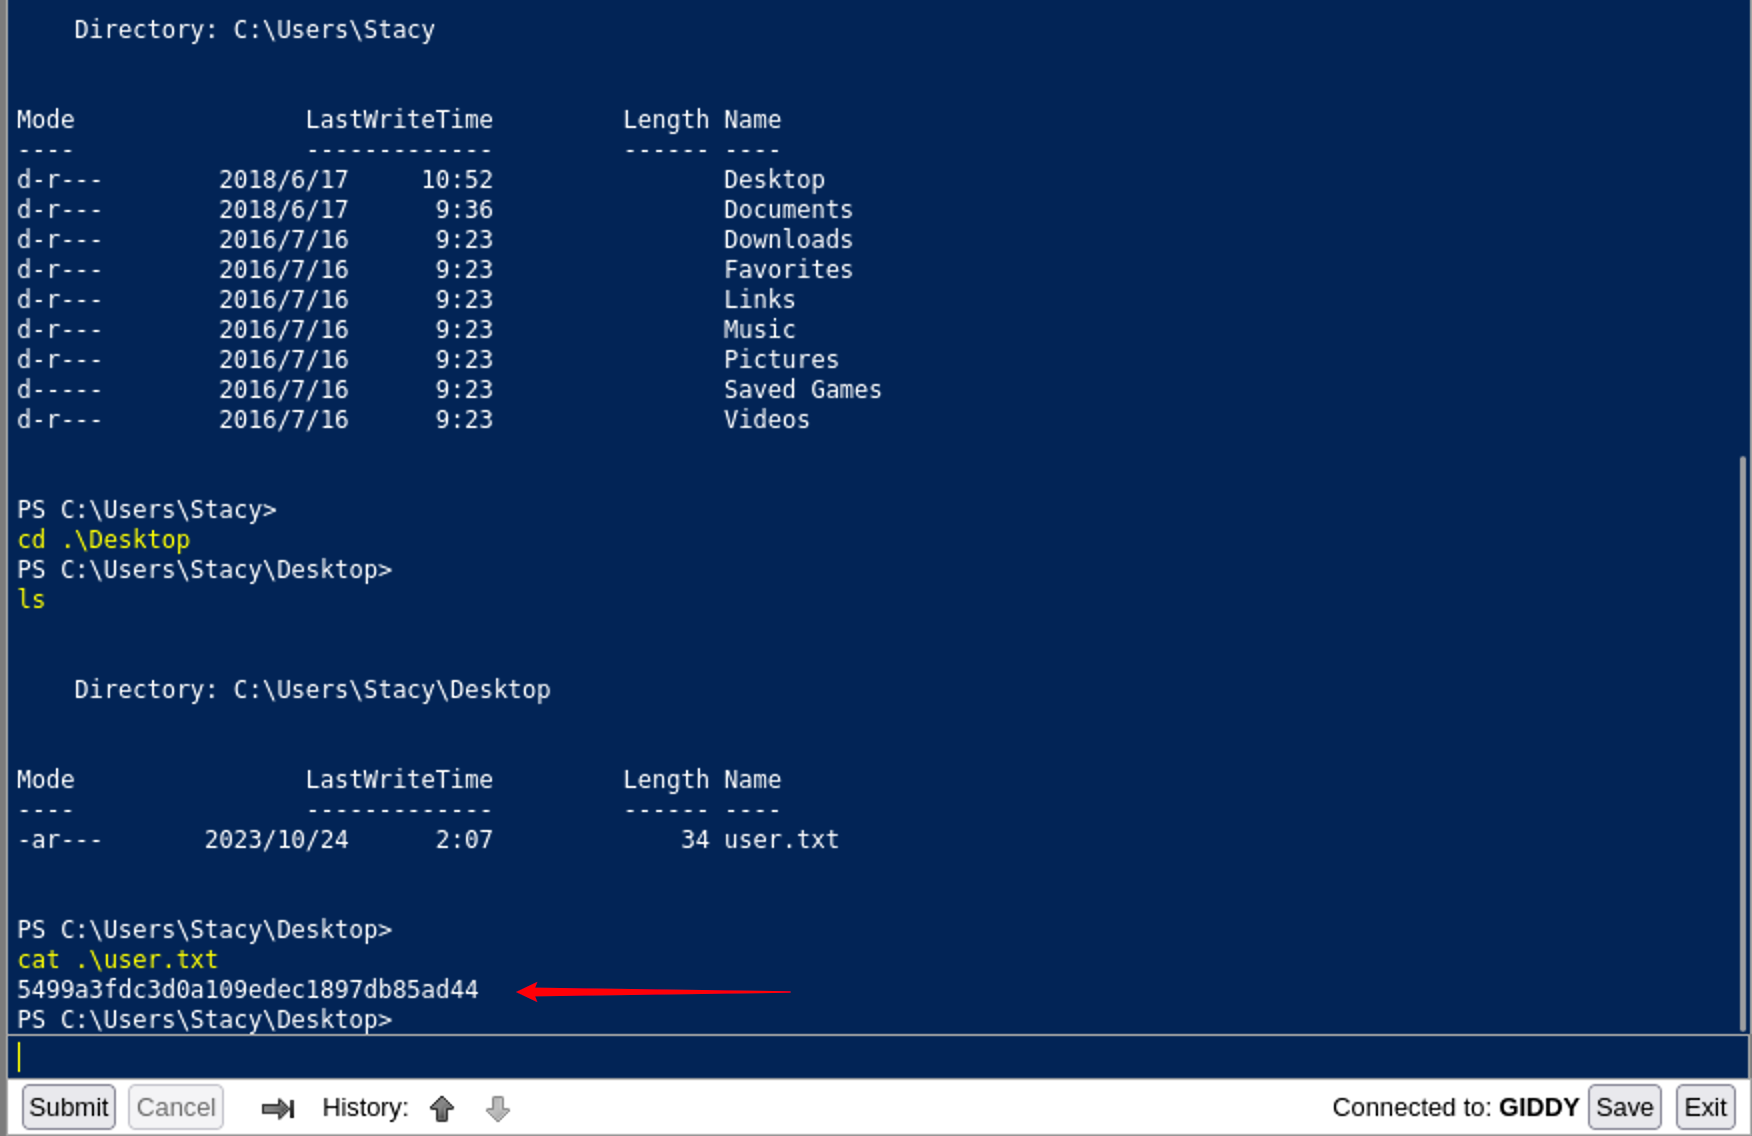Click the 9:36 time in Documents row
Screen dimensions: 1752x1136
(x=463, y=209)
